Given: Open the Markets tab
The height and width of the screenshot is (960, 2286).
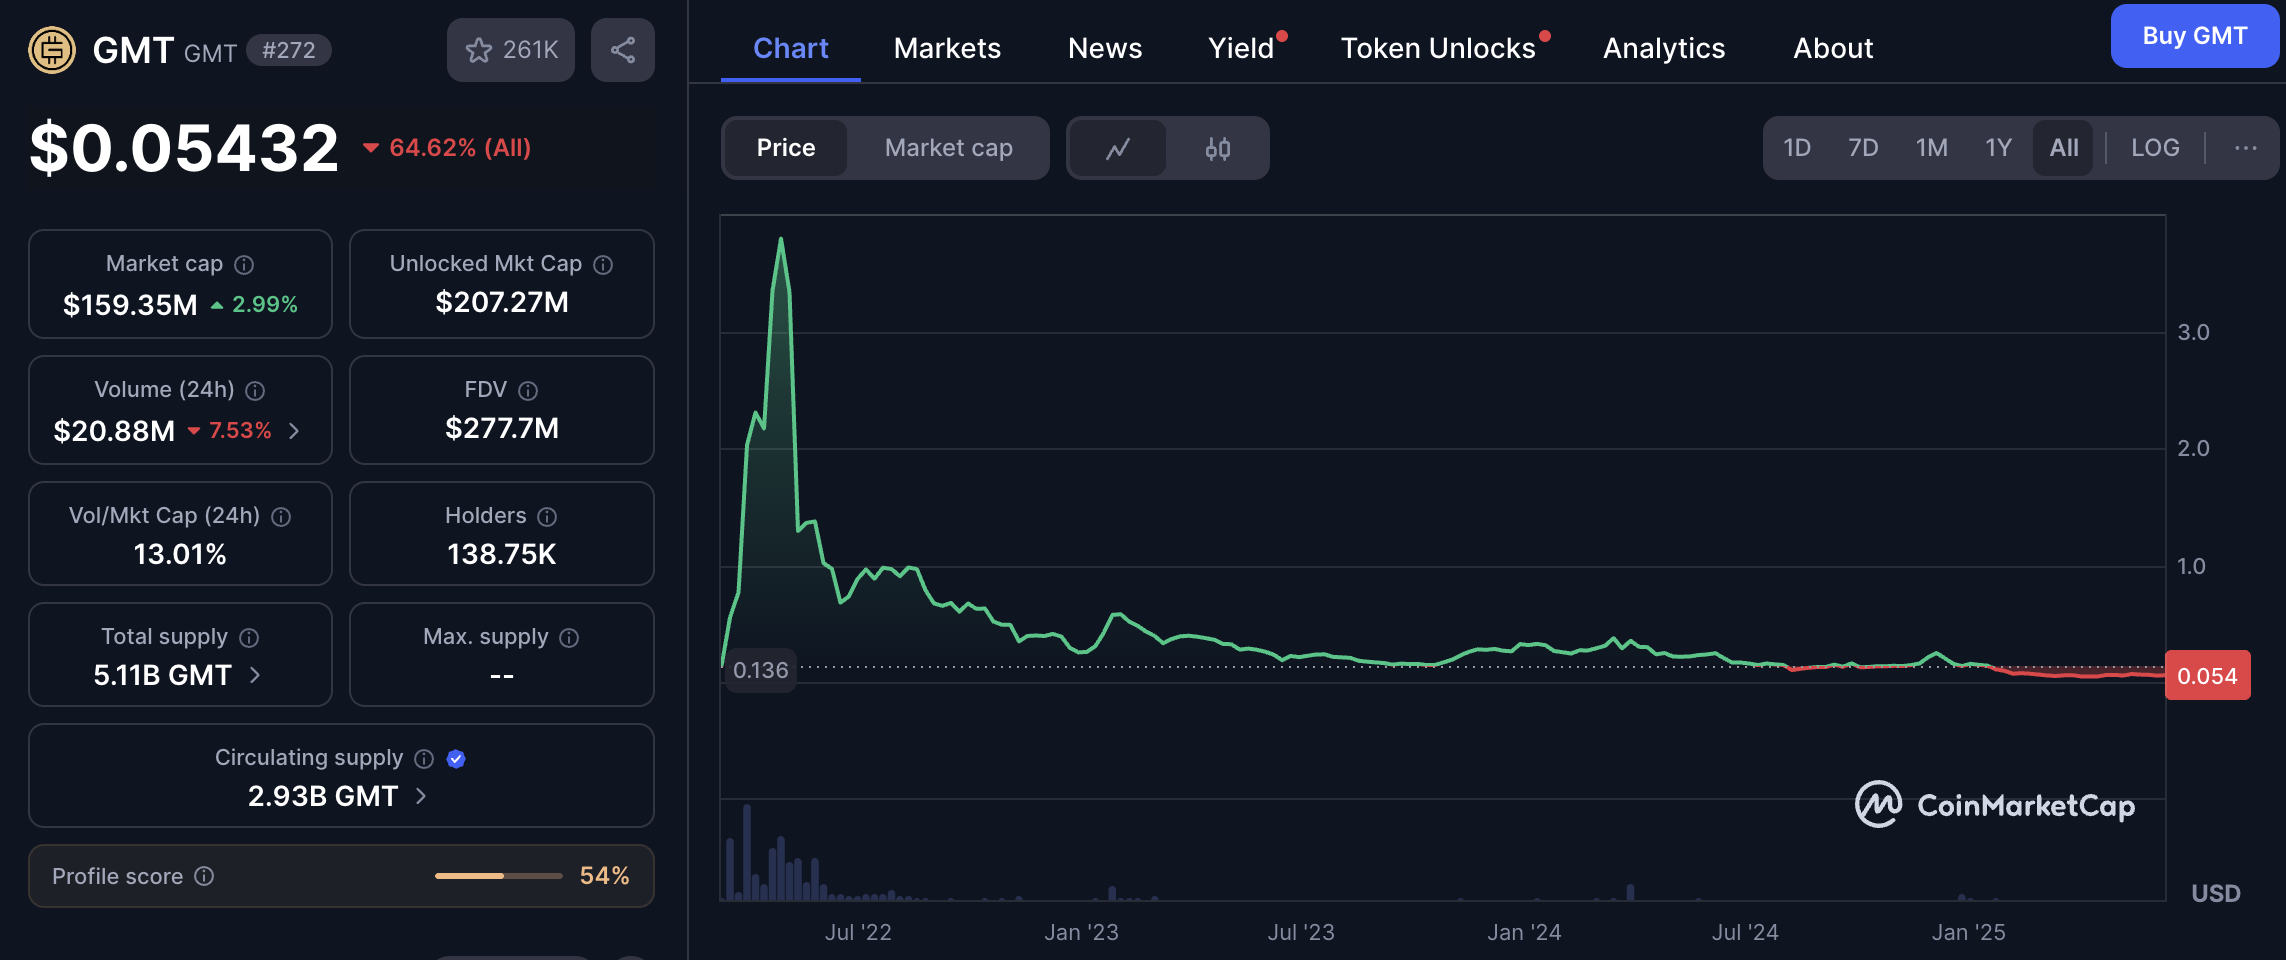Looking at the screenshot, I should point(947,48).
